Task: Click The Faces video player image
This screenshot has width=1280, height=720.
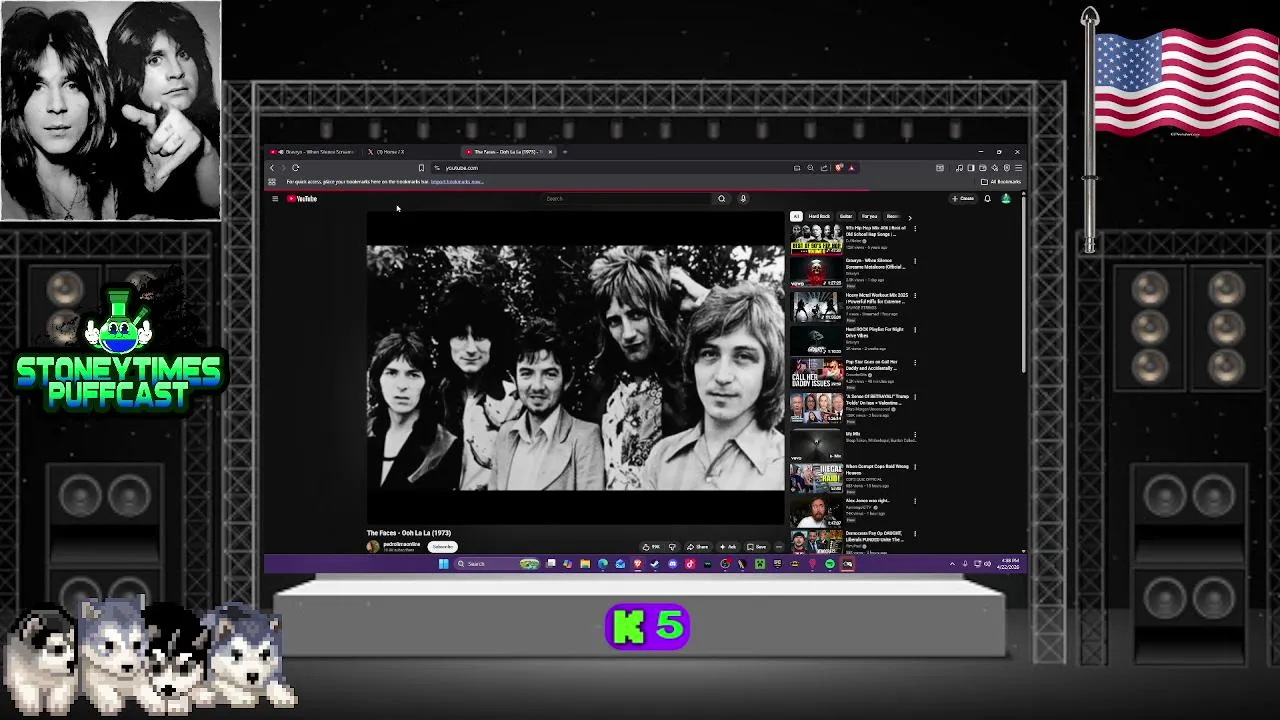Action: point(575,367)
